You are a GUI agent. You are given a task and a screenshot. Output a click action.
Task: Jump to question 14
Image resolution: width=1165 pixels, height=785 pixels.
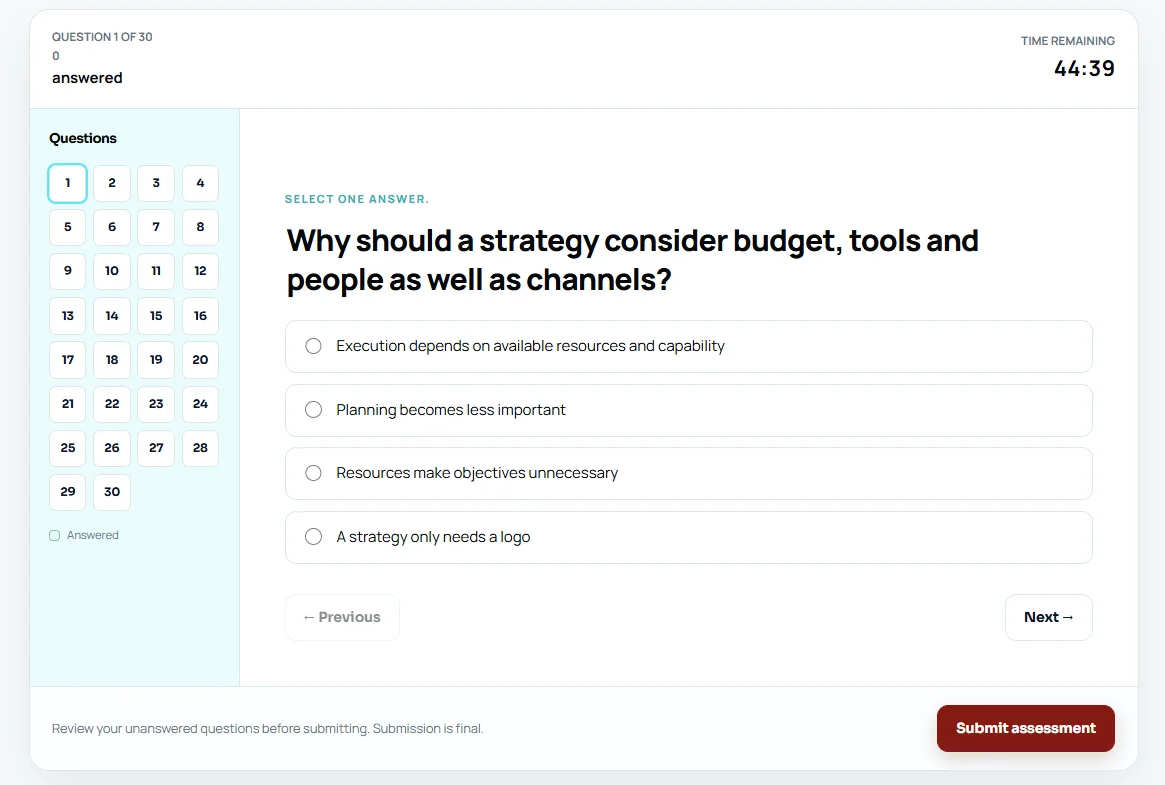[x=111, y=316]
